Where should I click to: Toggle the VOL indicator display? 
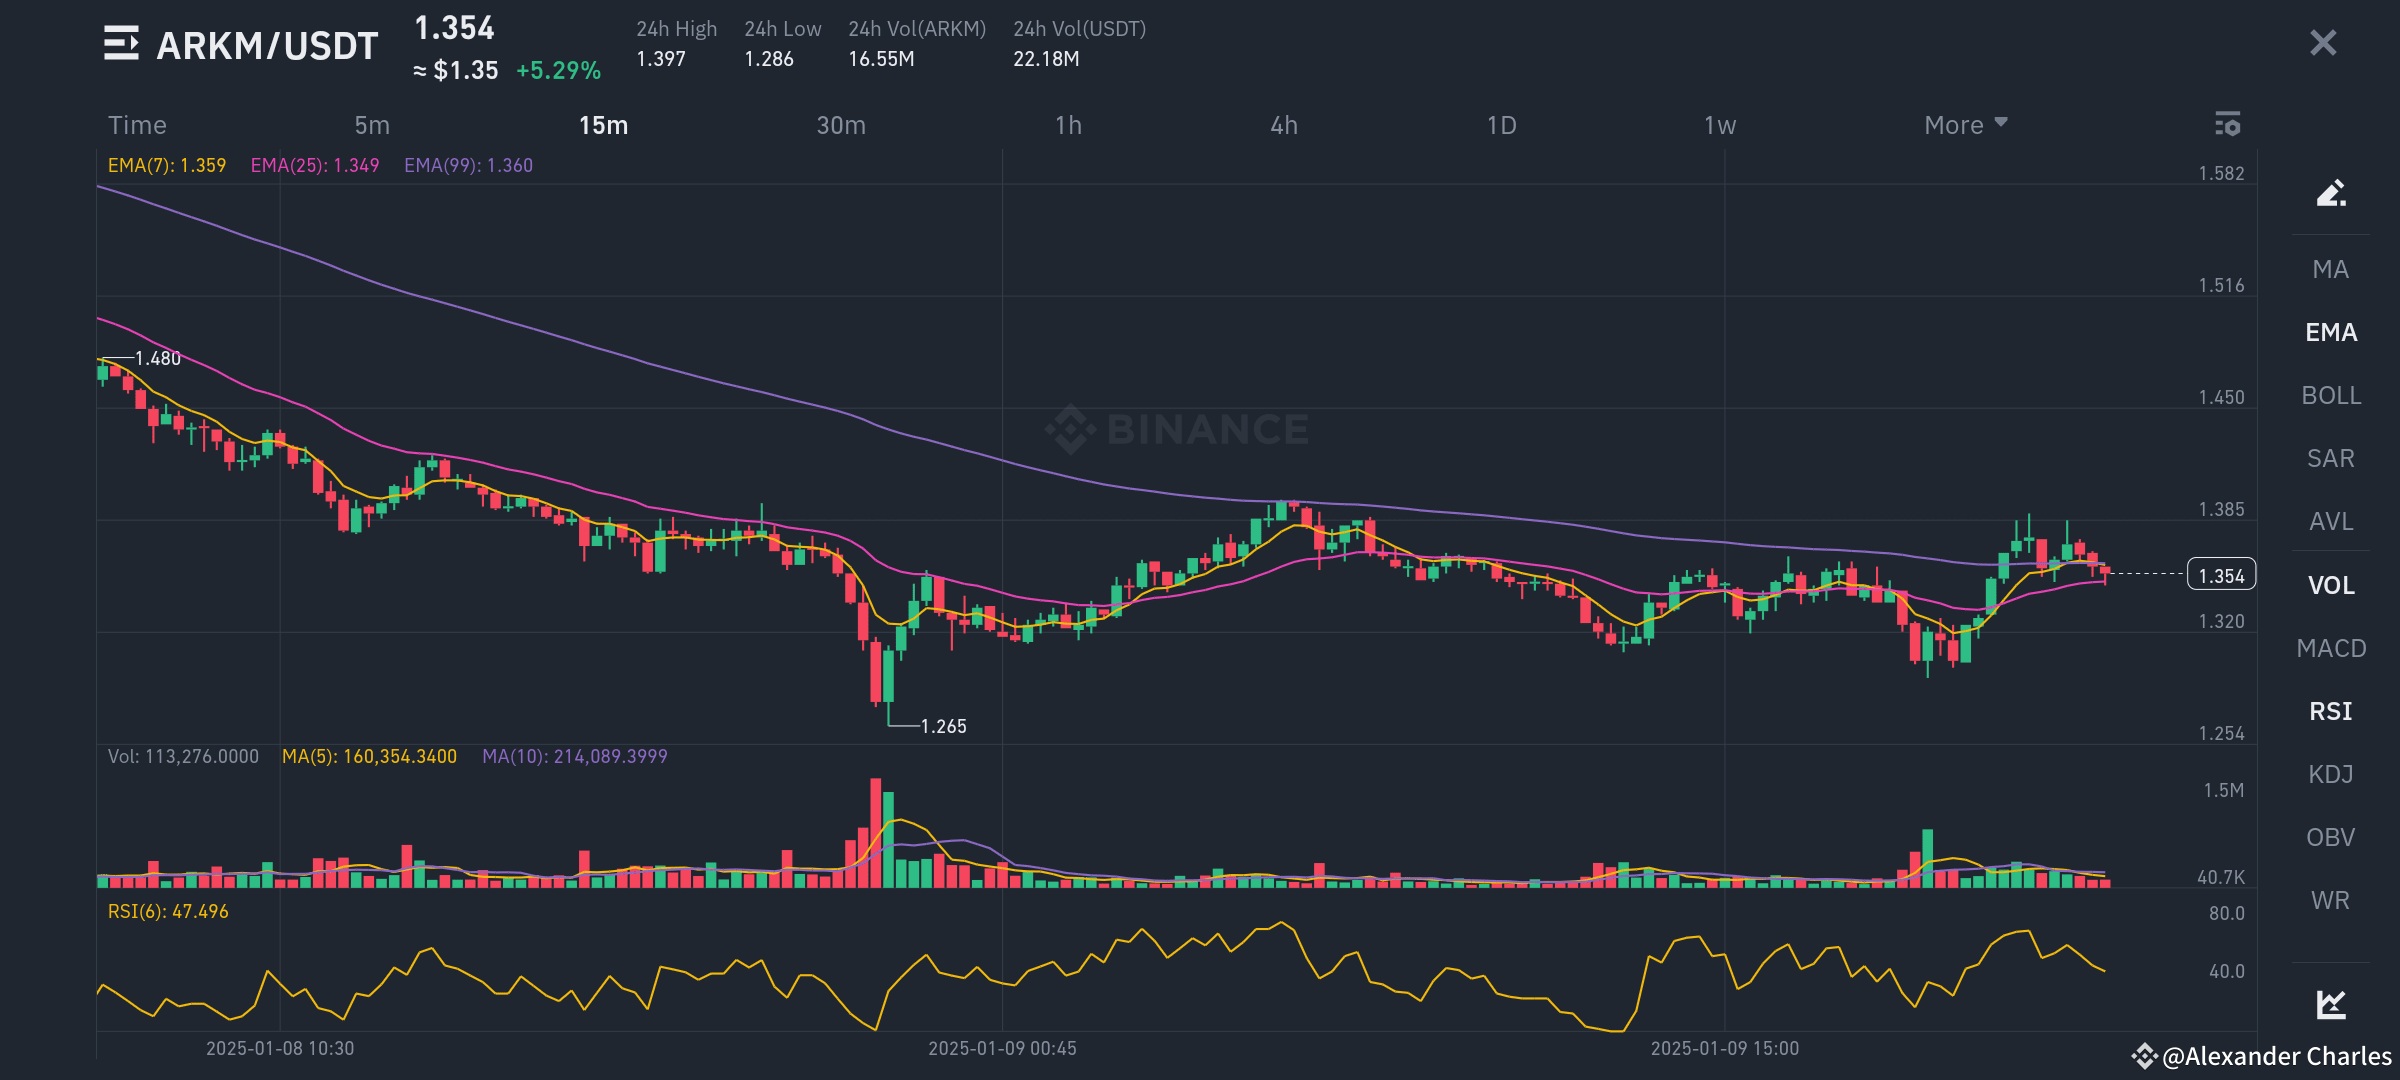2330,585
